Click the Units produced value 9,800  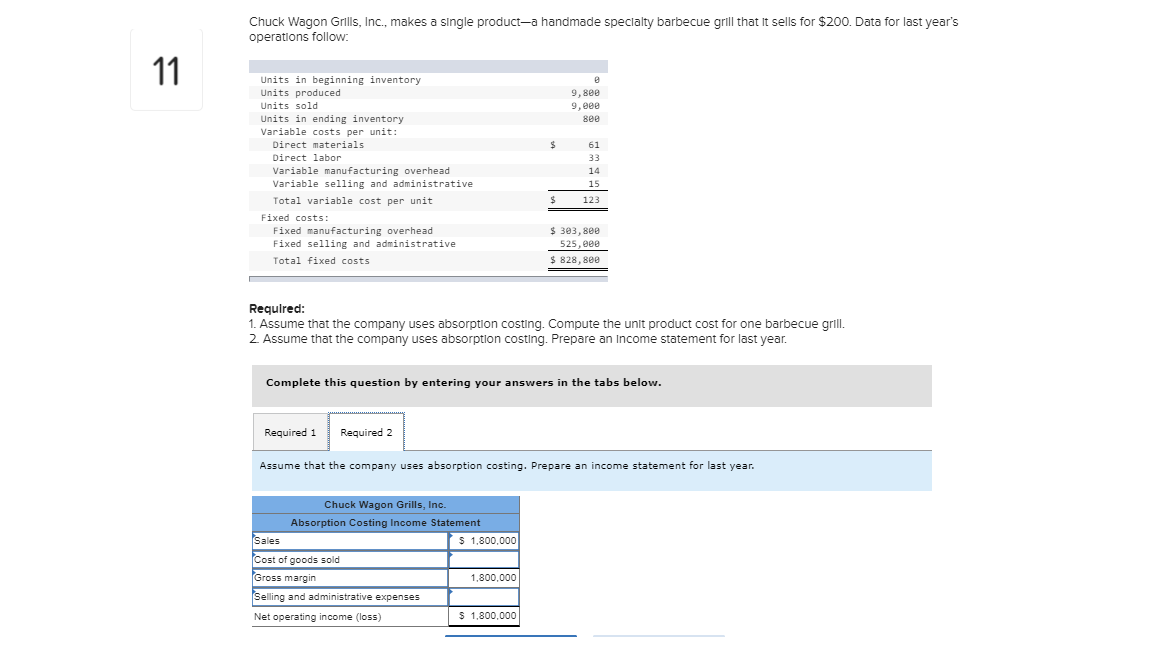tap(586, 93)
